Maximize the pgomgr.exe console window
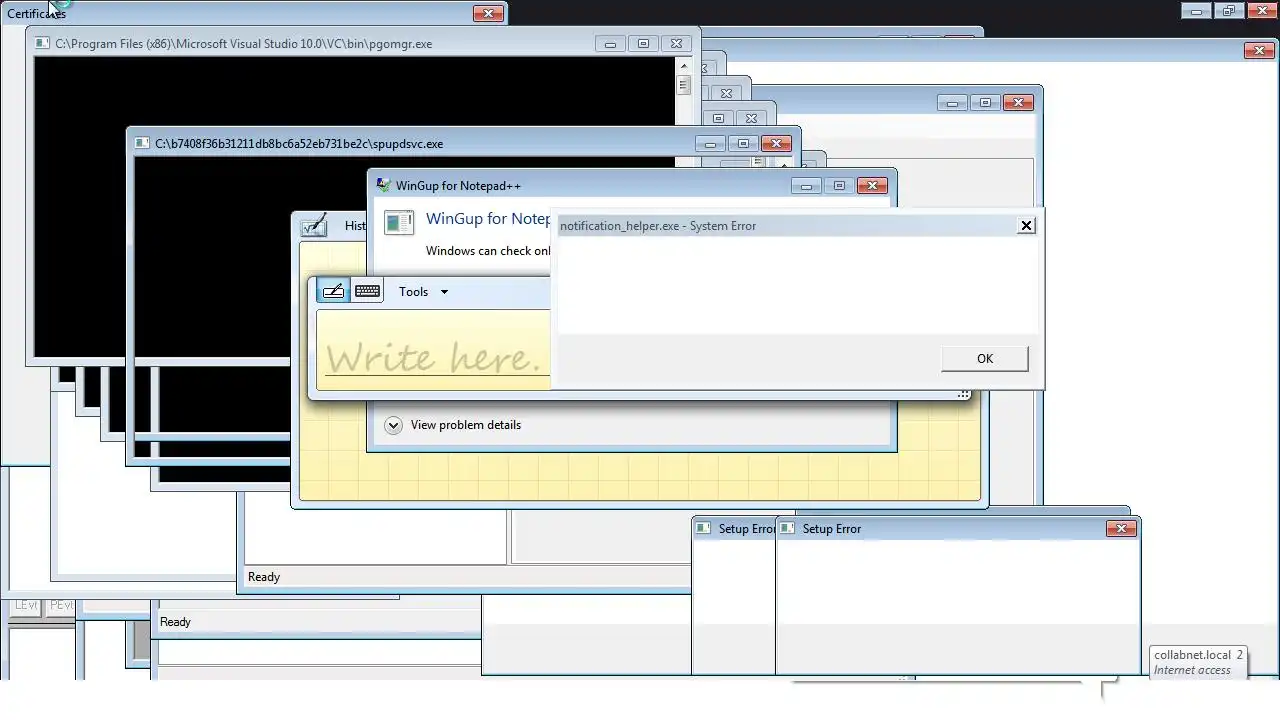The width and height of the screenshot is (1280, 720). pyautogui.click(x=643, y=44)
